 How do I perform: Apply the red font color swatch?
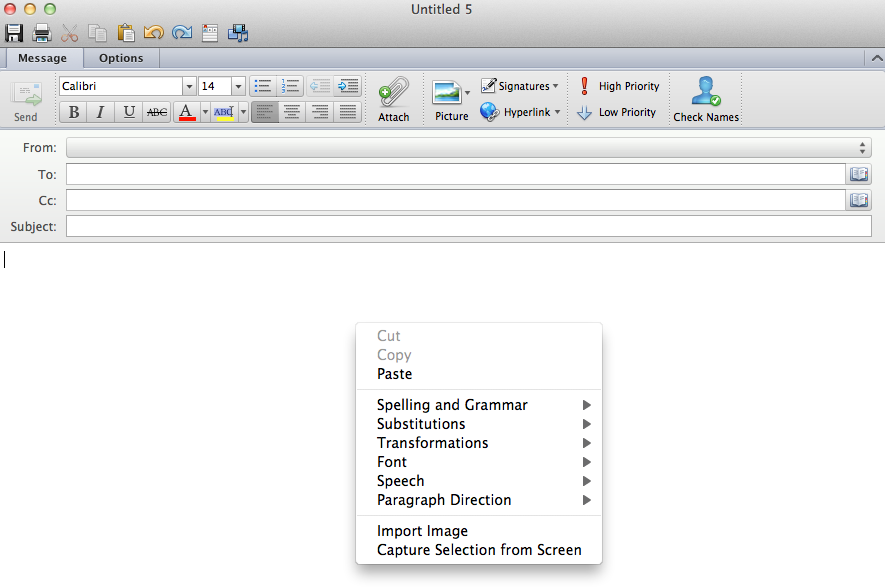[x=185, y=112]
